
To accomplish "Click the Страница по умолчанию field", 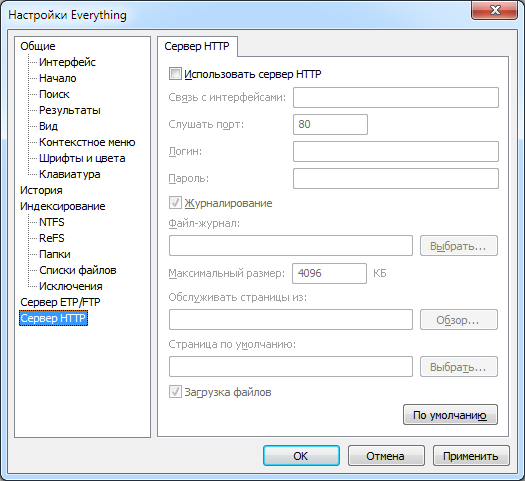I will [291, 367].
